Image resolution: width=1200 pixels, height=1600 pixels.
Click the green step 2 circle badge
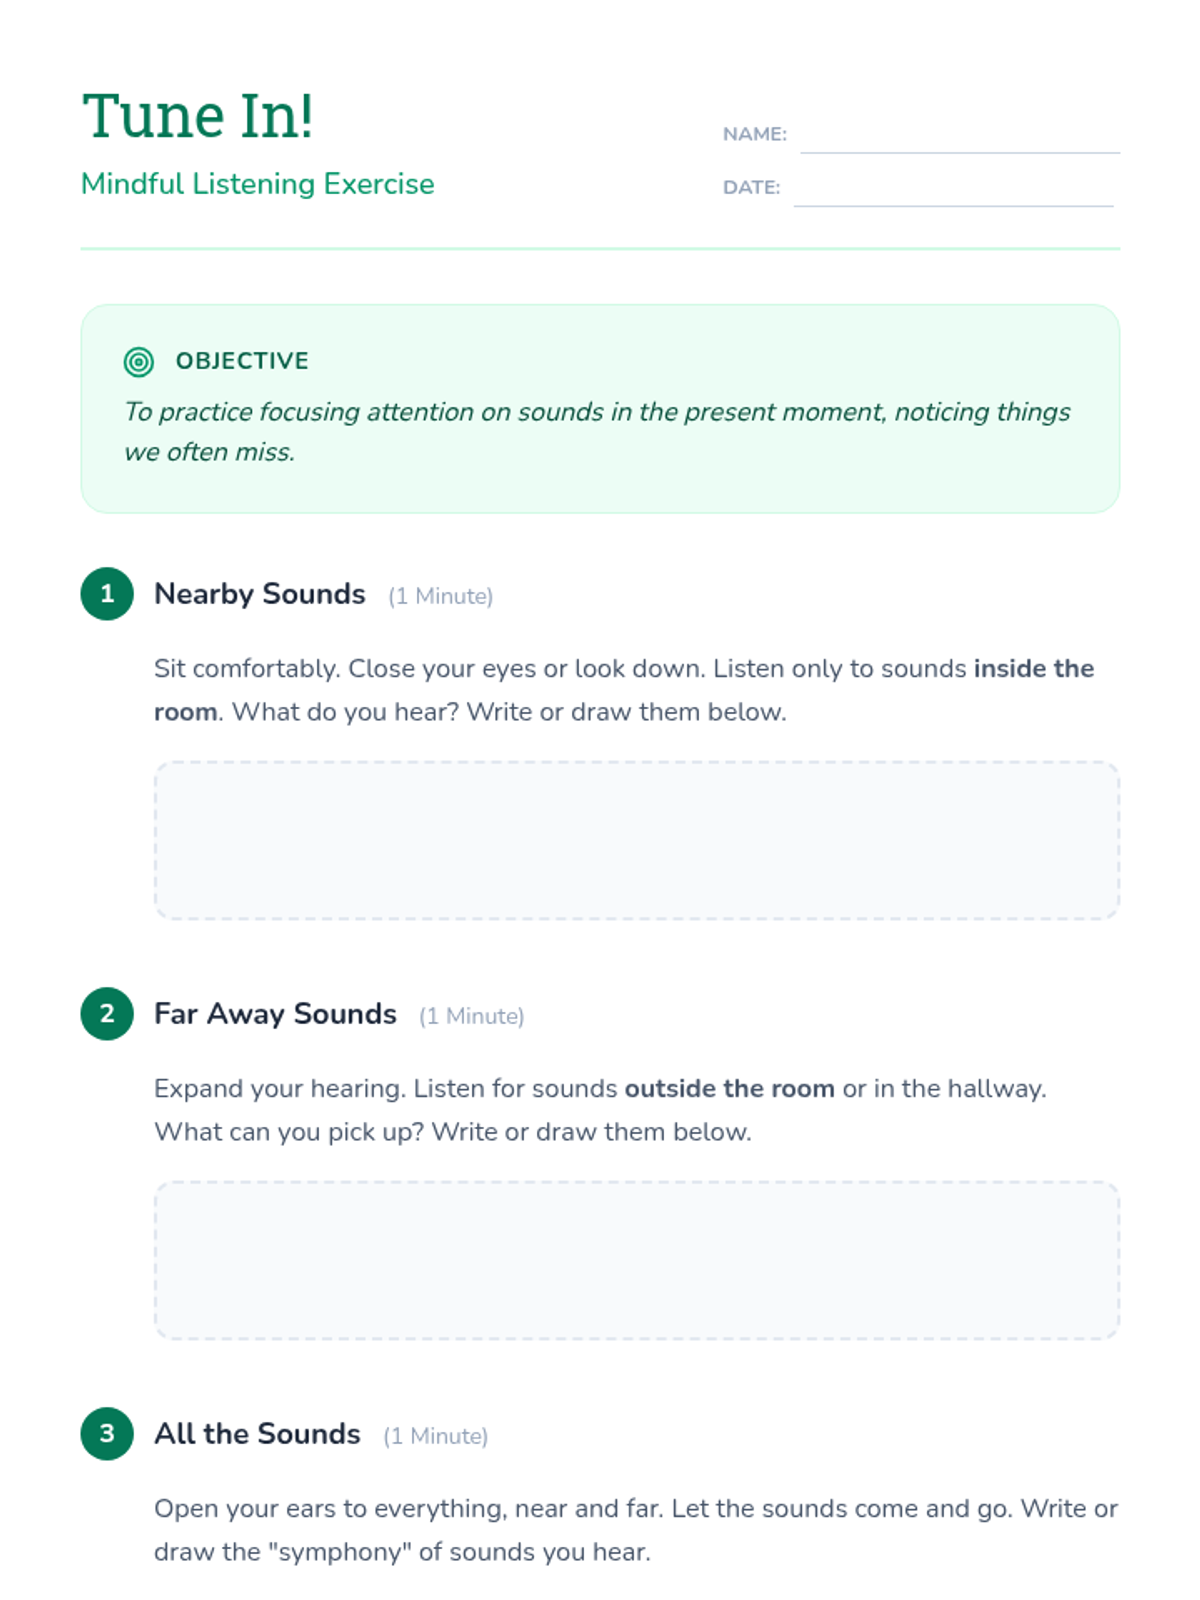coord(107,1014)
